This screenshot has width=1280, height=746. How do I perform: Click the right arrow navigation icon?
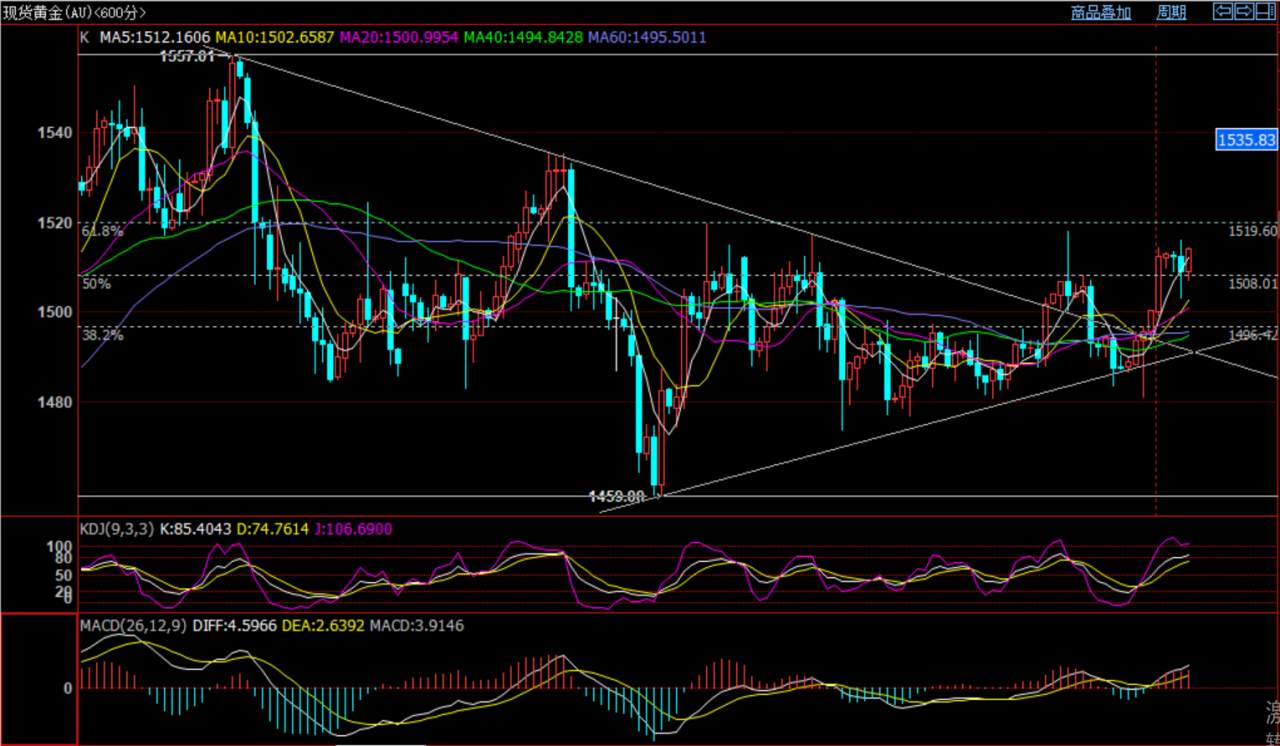[x=1244, y=12]
